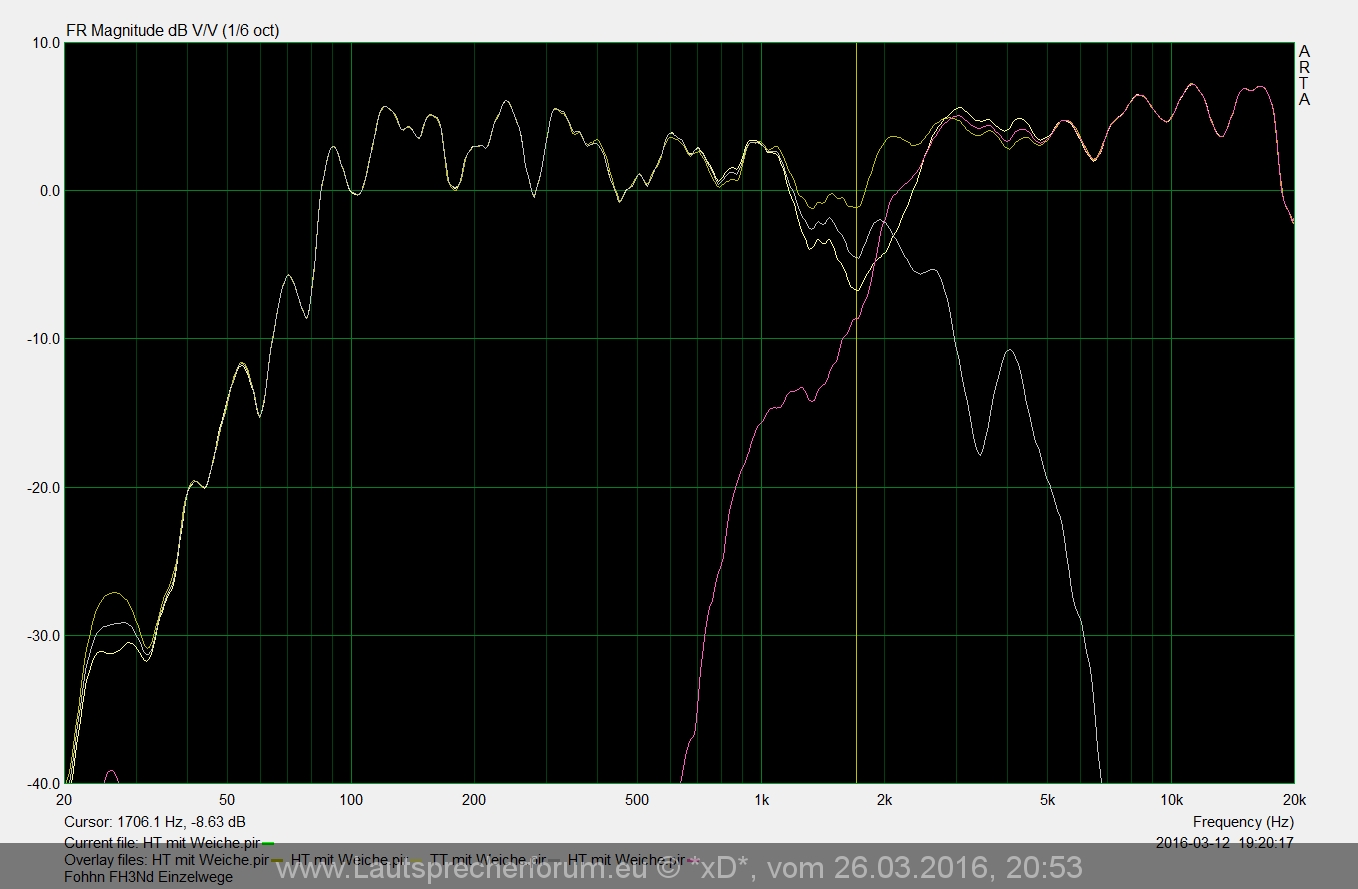This screenshot has width=1358, height=889.
Task: Click the cursor readout 1706.1 Hz text
Action: [x=155, y=821]
